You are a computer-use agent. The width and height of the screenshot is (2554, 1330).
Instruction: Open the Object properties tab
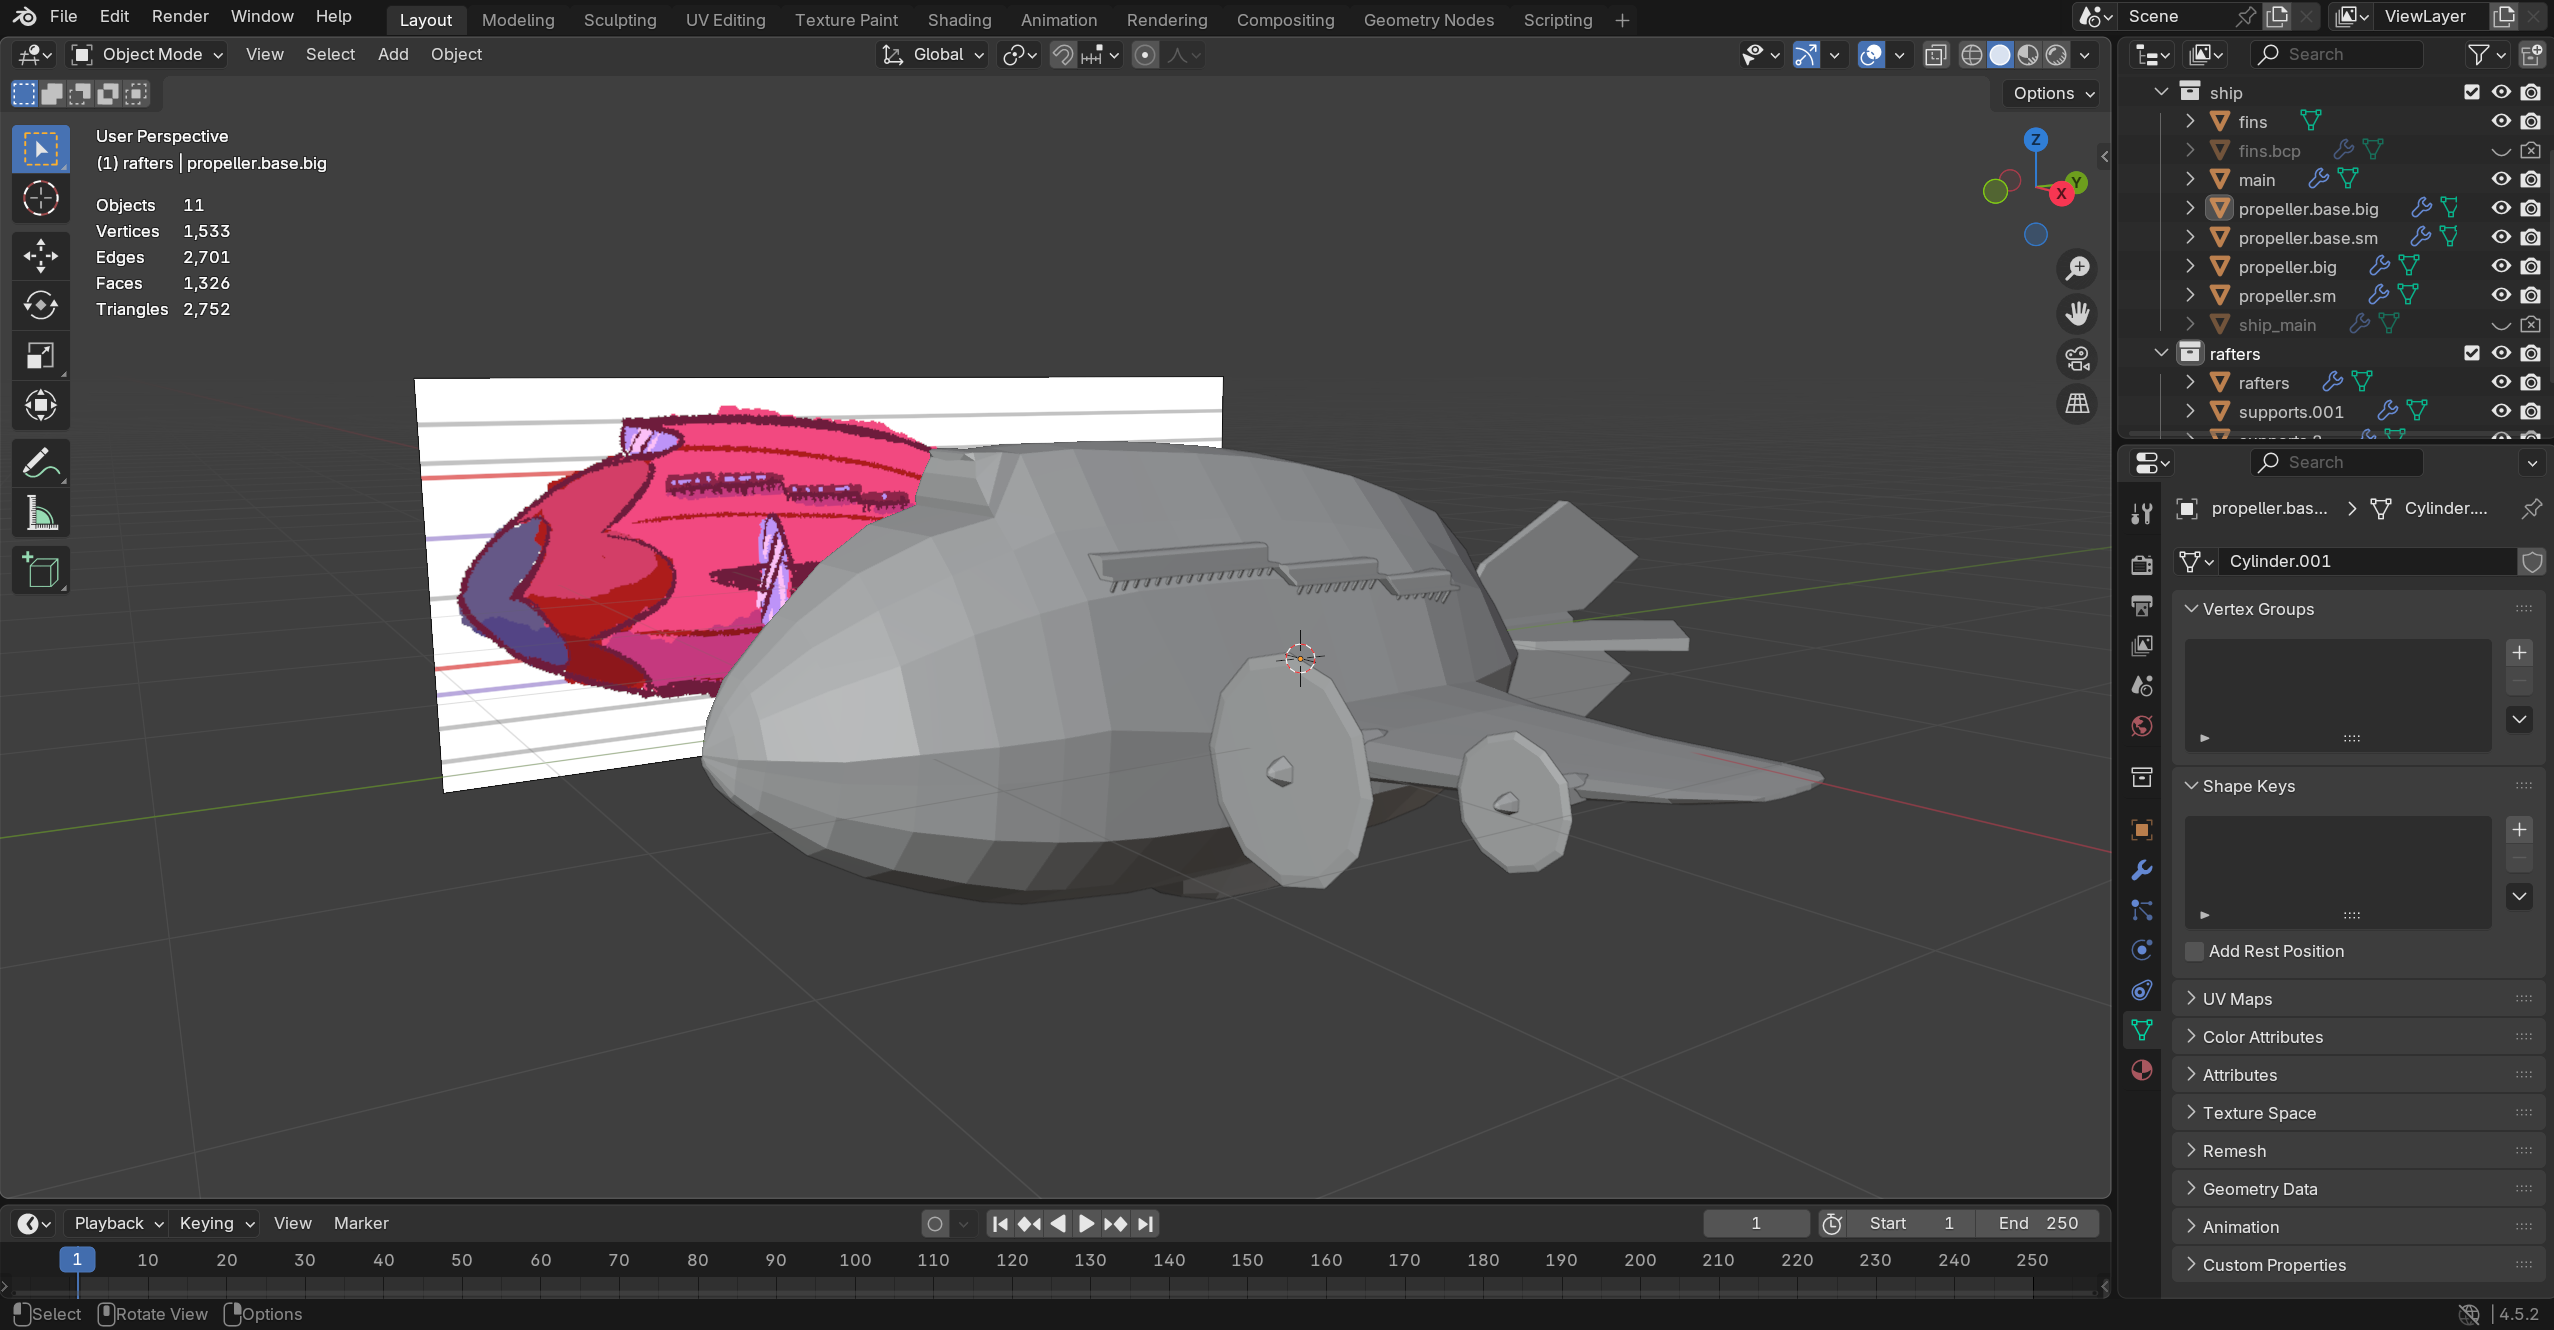pos(2141,829)
